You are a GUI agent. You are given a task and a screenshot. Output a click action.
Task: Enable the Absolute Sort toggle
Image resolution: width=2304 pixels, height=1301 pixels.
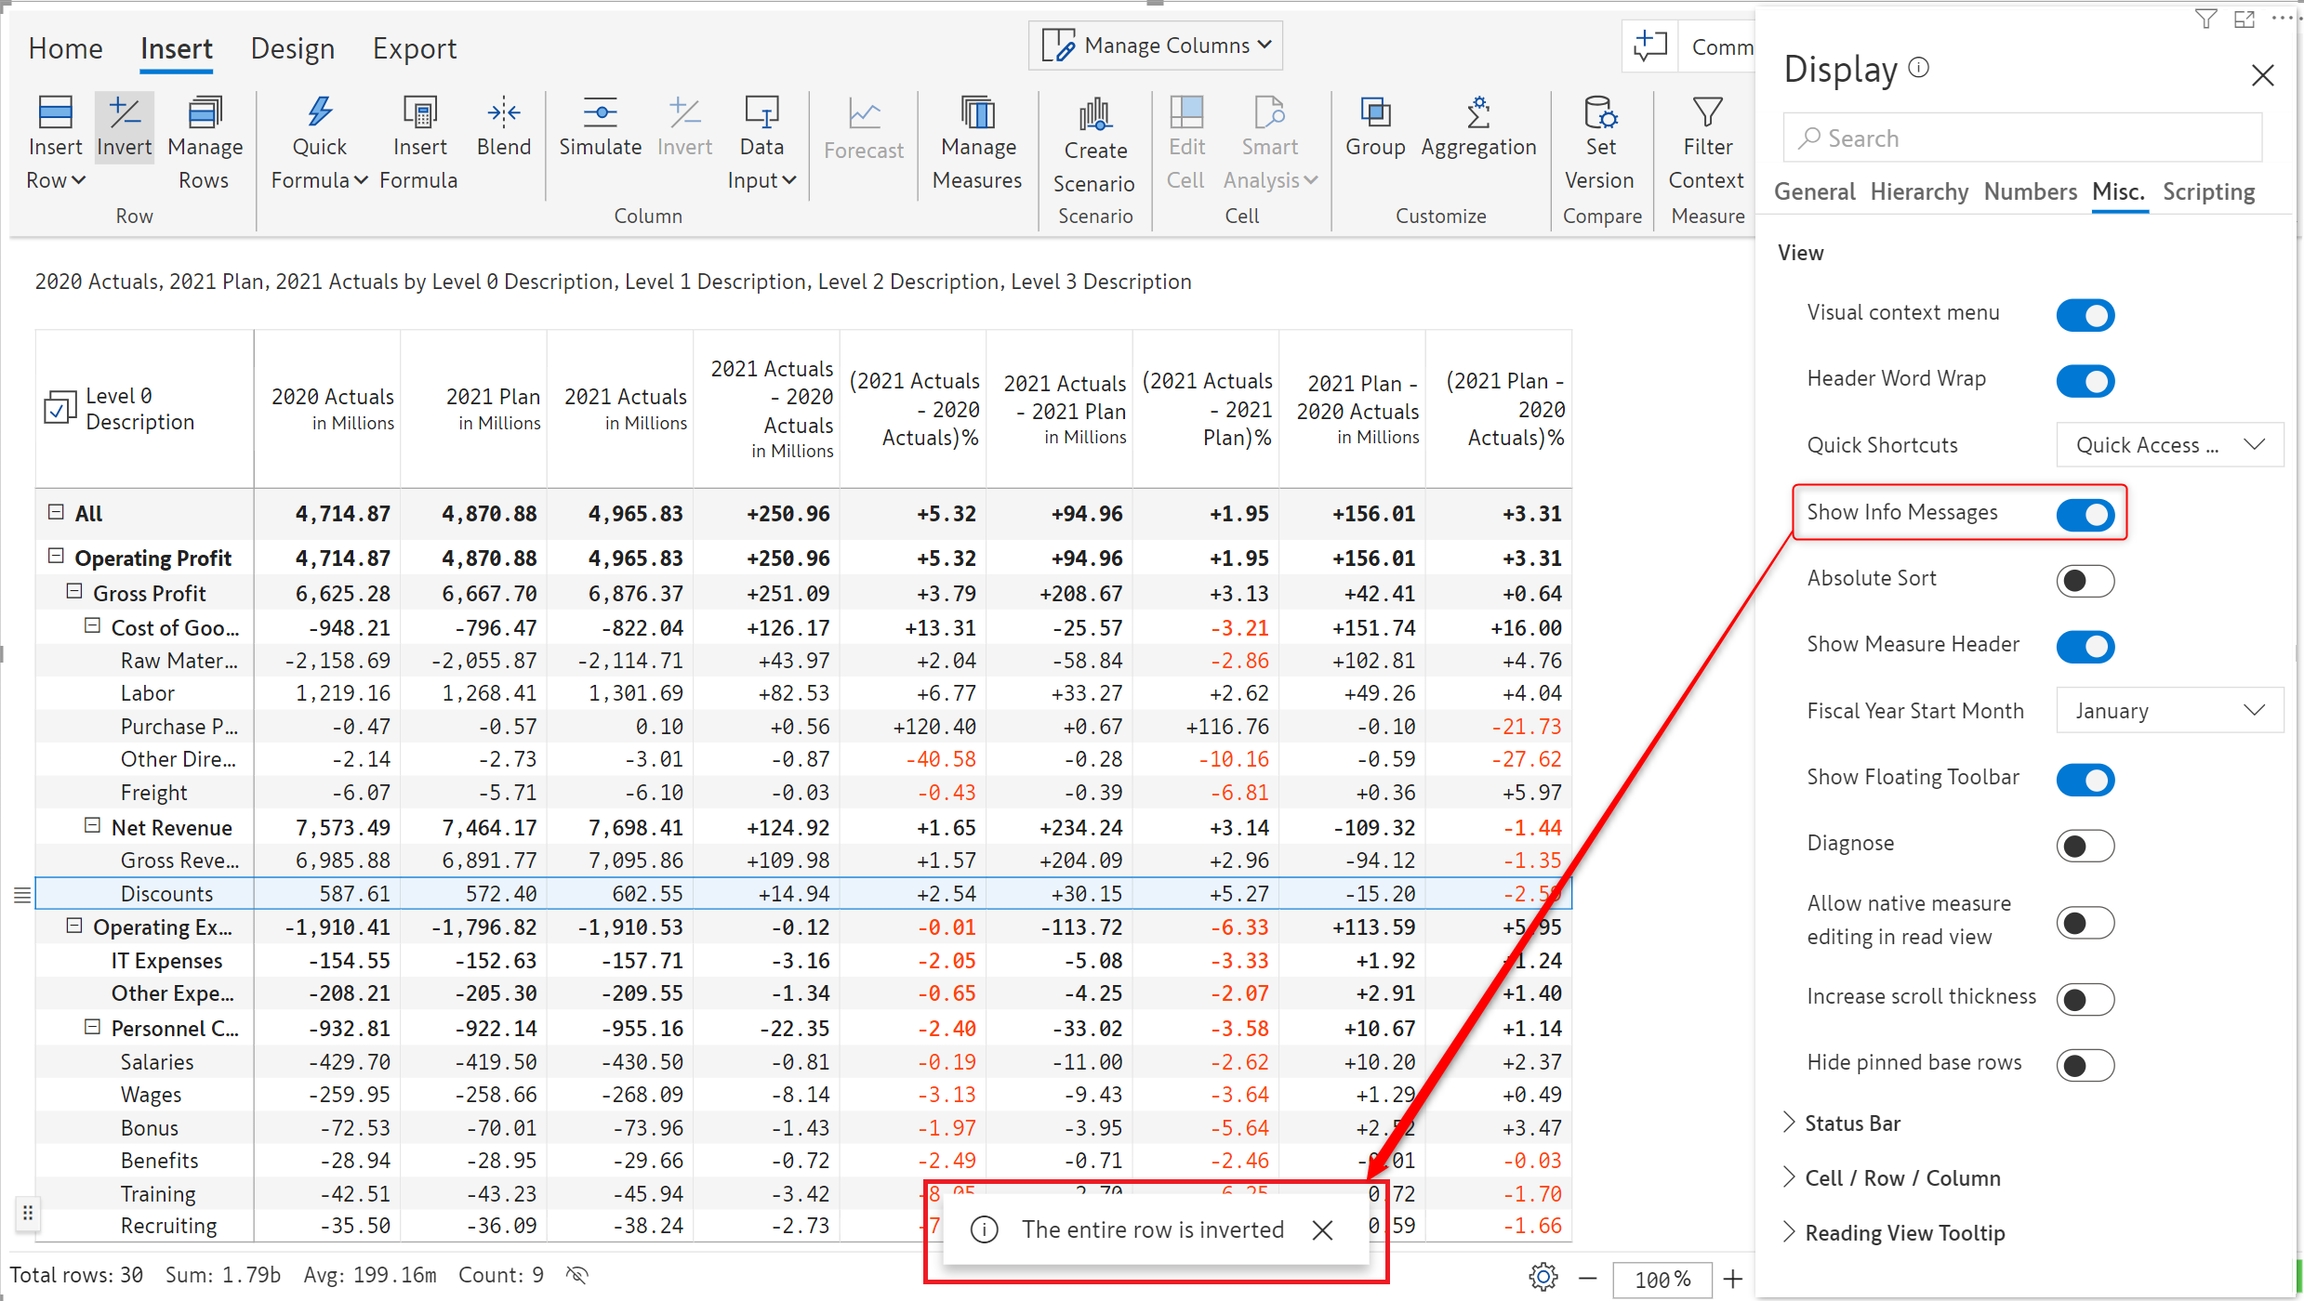tap(2085, 580)
